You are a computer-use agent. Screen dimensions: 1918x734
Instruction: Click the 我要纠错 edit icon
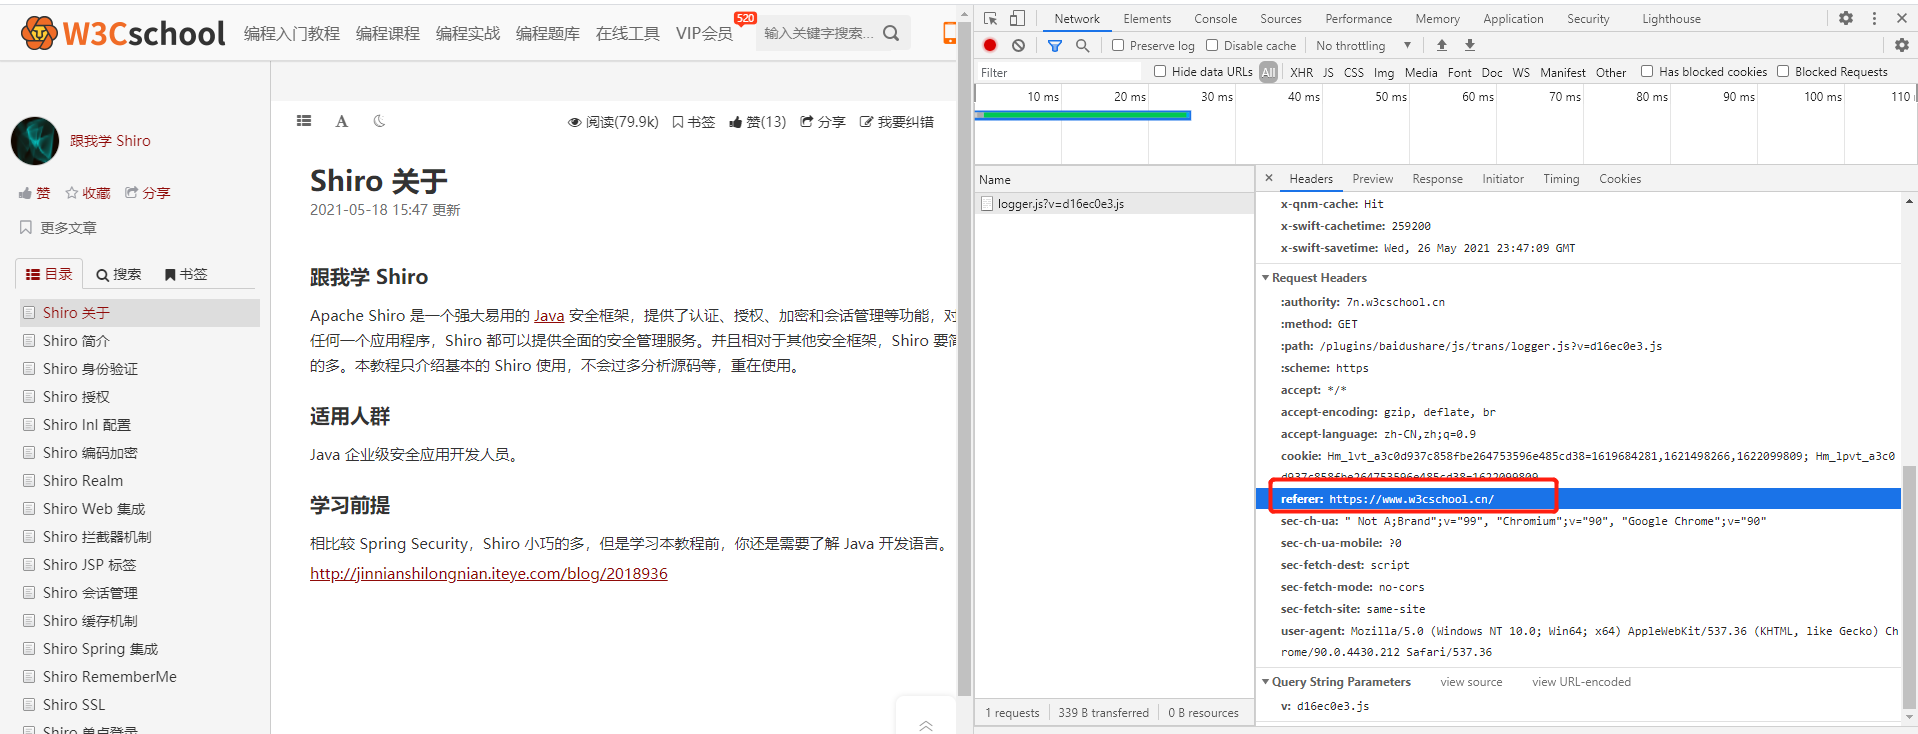(x=866, y=122)
